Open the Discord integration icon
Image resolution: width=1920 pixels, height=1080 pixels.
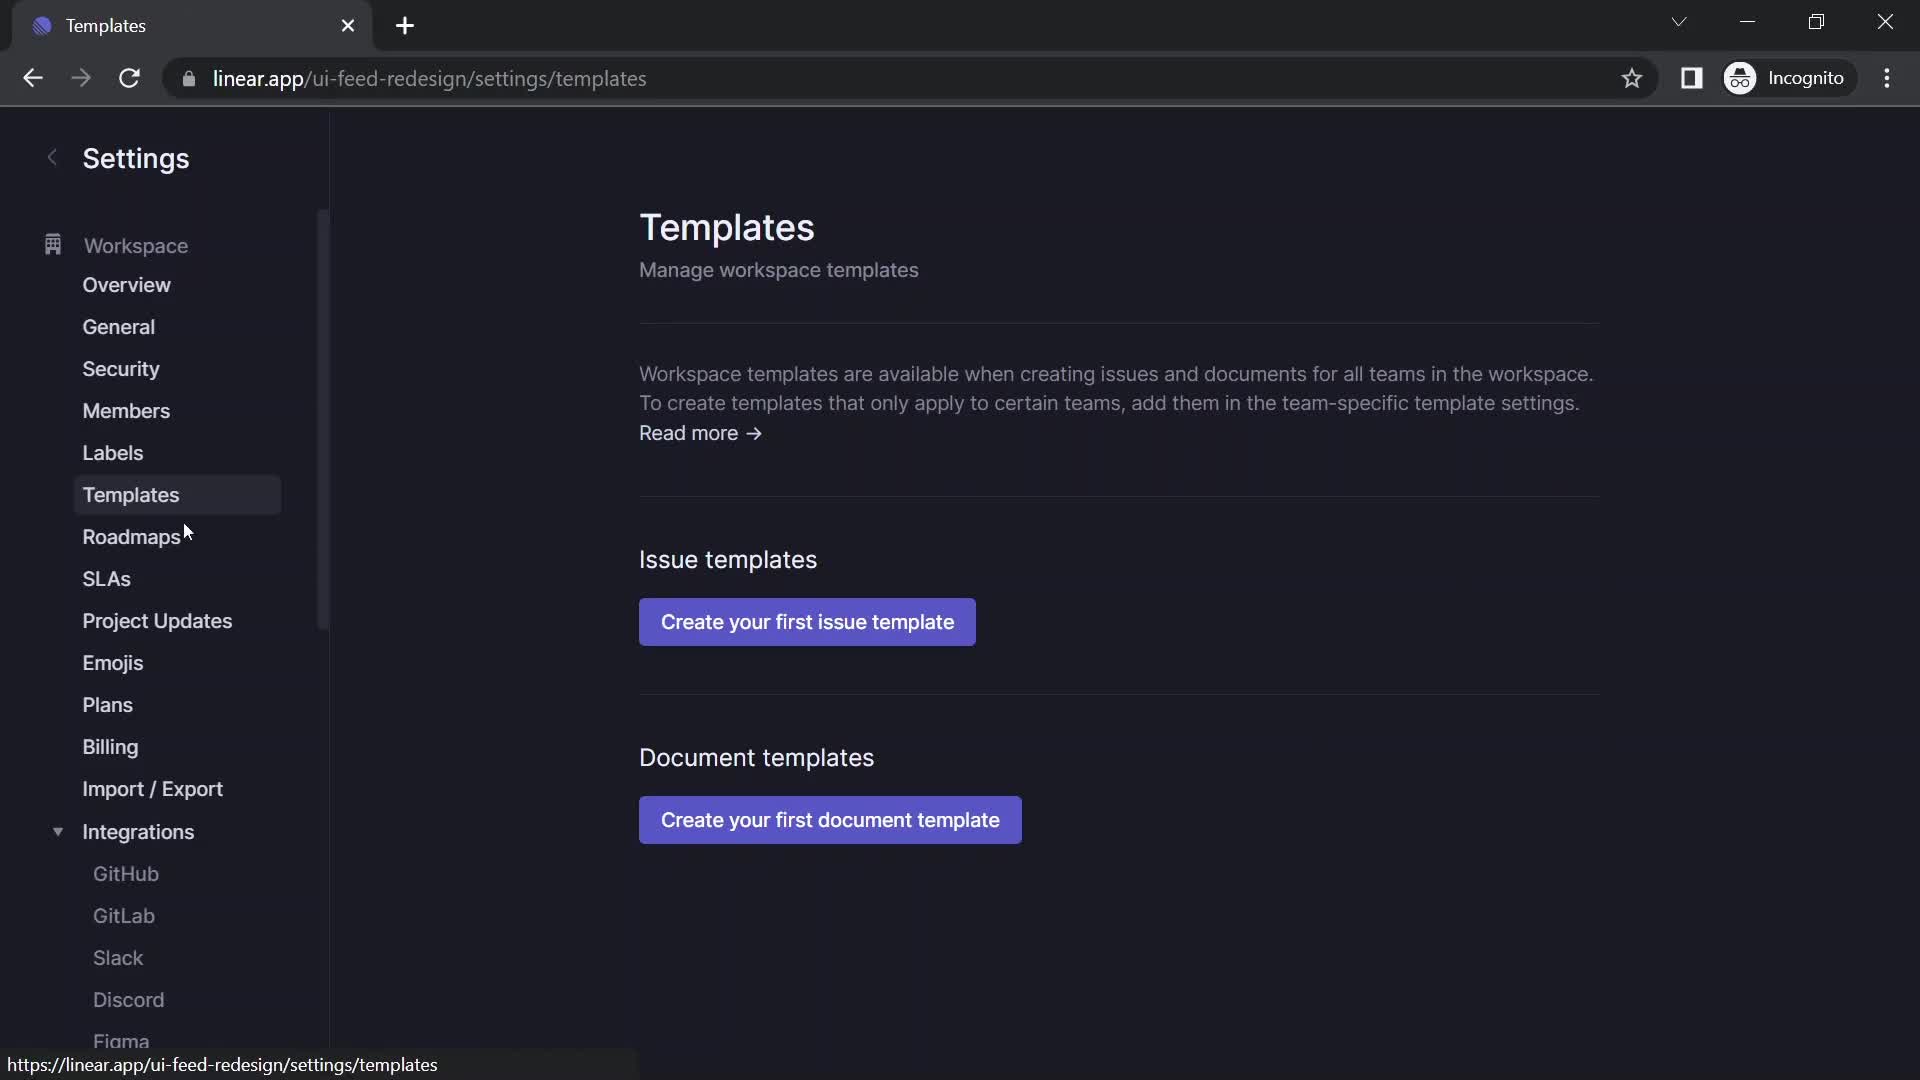coord(128,1000)
